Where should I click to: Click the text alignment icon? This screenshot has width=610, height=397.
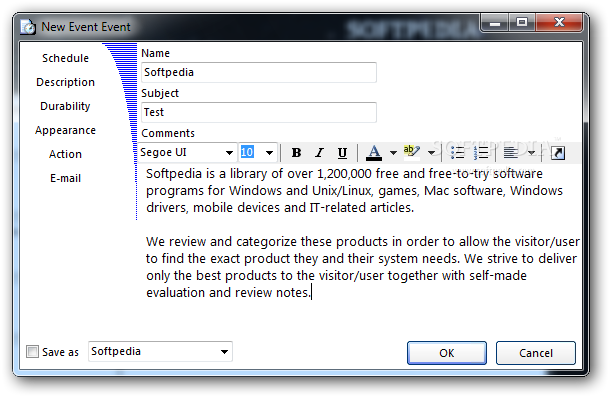511,153
